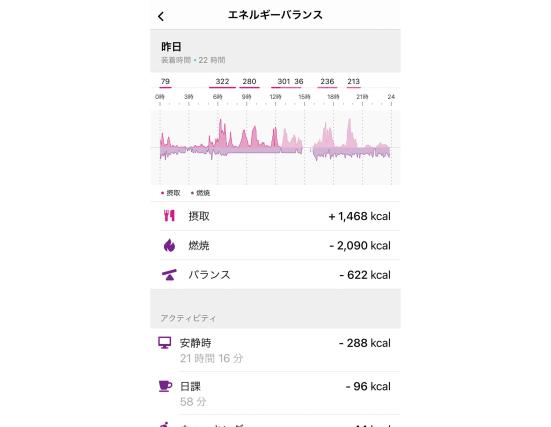Tap the coffee cup daily routine icon
The height and width of the screenshot is (427, 551).
click(165, 386)
